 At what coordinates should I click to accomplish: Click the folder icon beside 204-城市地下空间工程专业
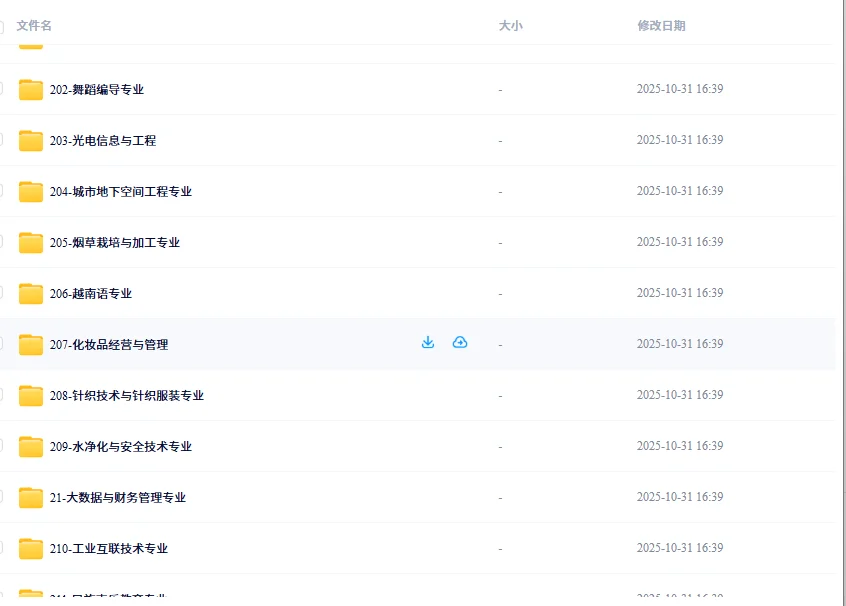click(31, 192)
